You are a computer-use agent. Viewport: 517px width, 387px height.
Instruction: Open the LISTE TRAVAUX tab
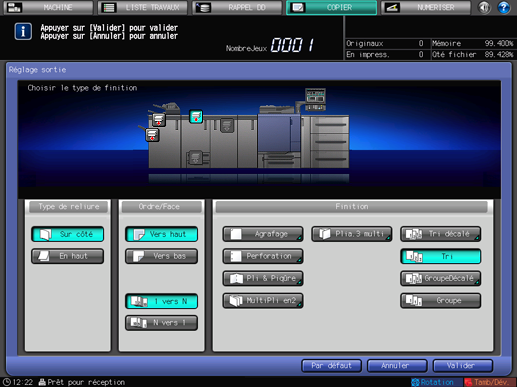click(143, 7)
